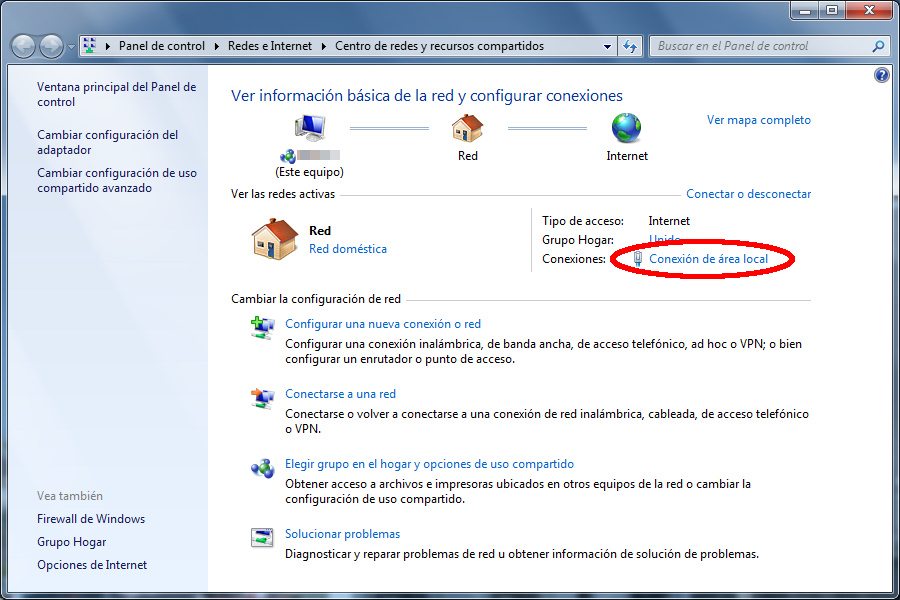This screenshot has width=900, height=600.
Task: Click the refresh button in address bar
Action: (x=630, y=47)
